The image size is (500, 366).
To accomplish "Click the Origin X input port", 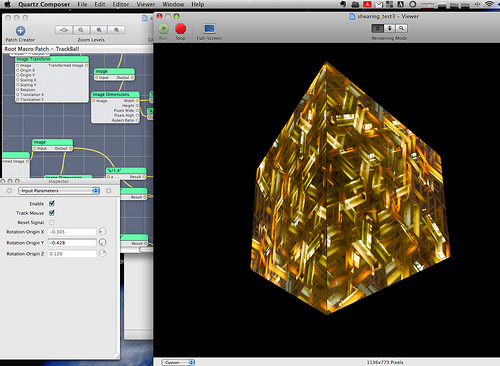I will click(18, 70).
